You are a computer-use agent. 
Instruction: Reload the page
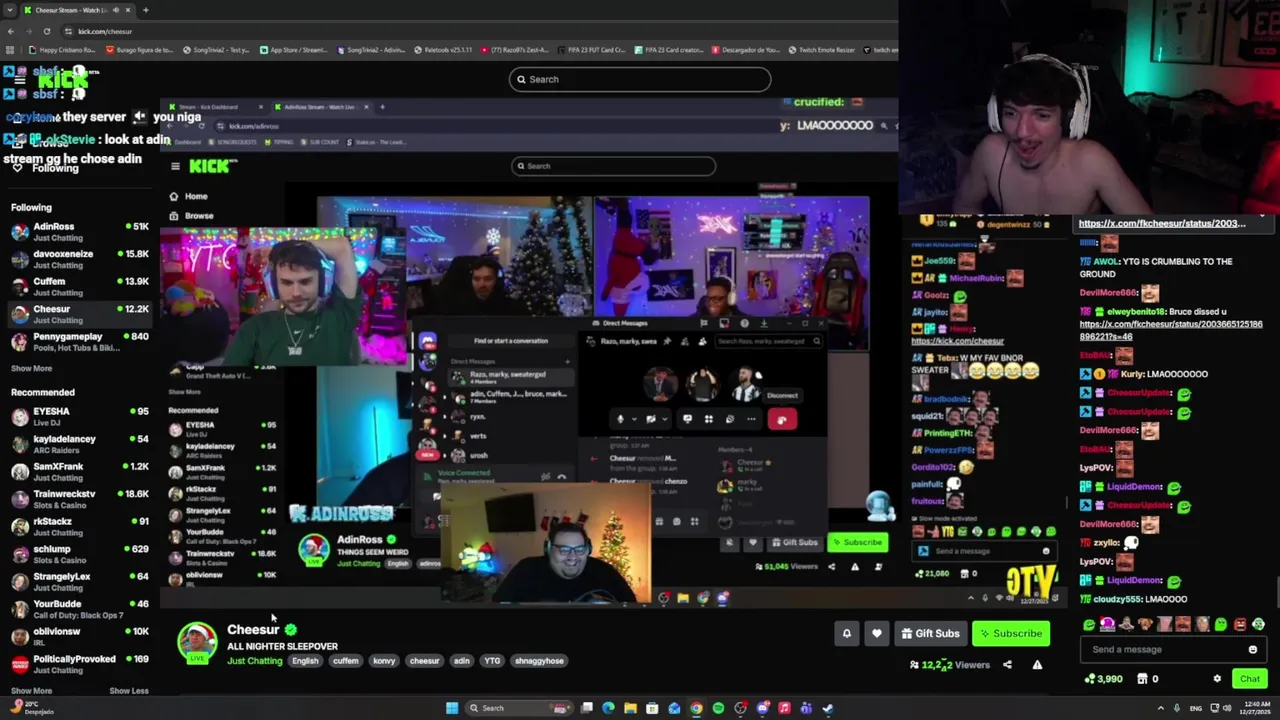pos(46,31)
